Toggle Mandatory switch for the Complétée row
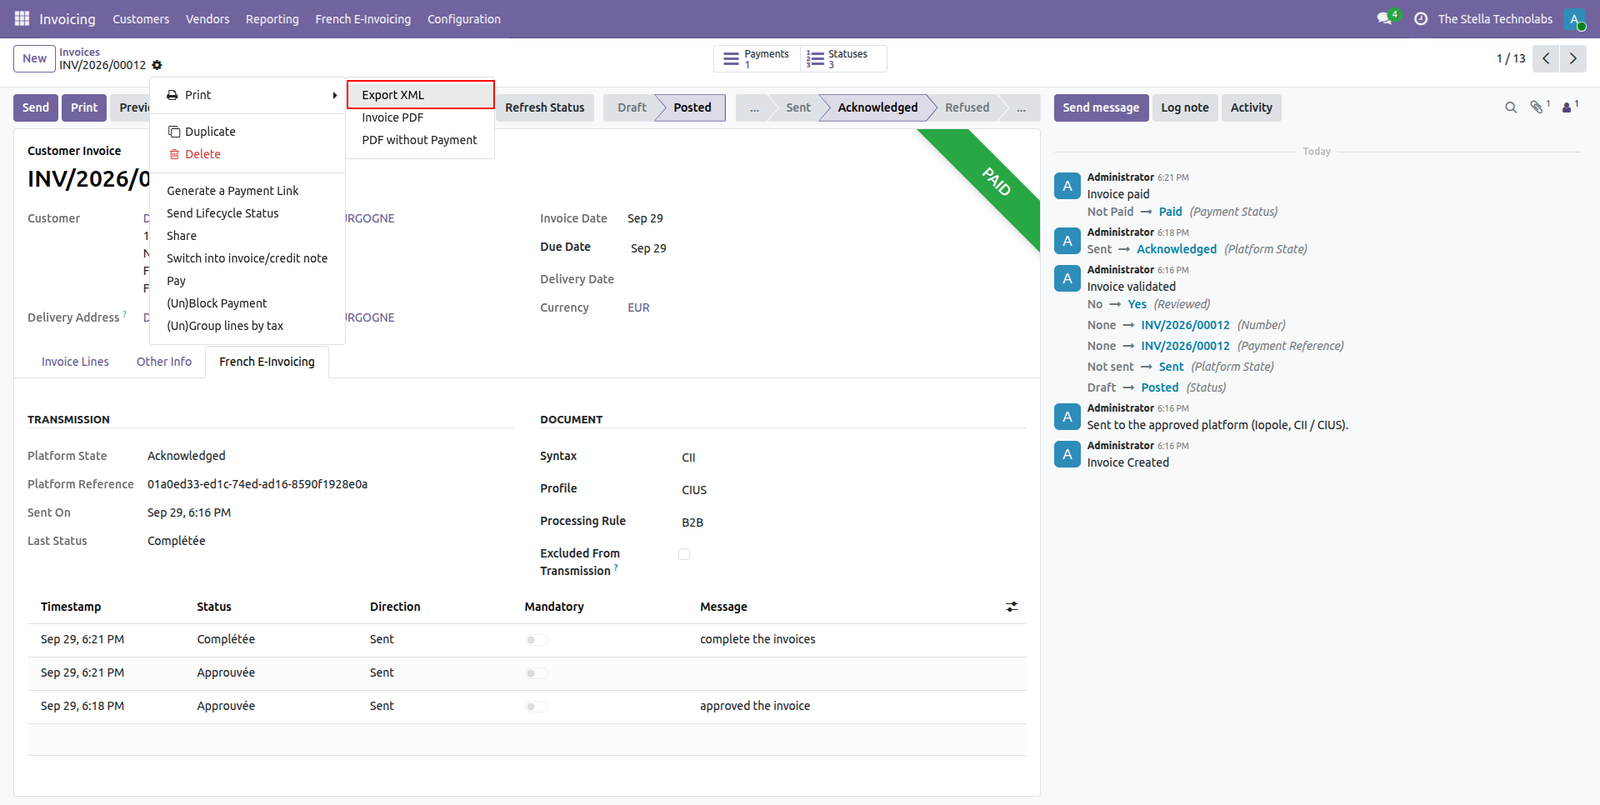 click(x=536, y=640)
